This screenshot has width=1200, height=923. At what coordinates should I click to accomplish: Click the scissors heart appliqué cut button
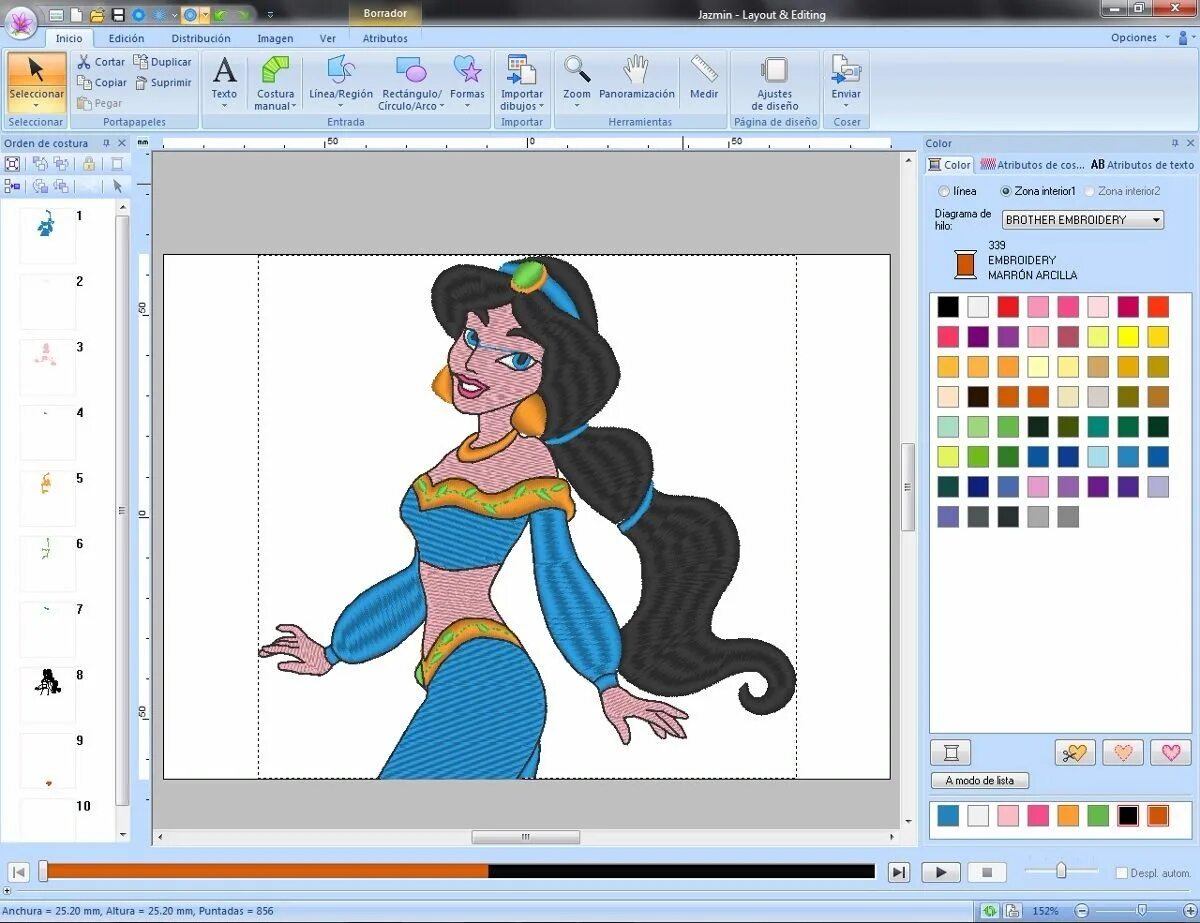[x=1075, y=752]
